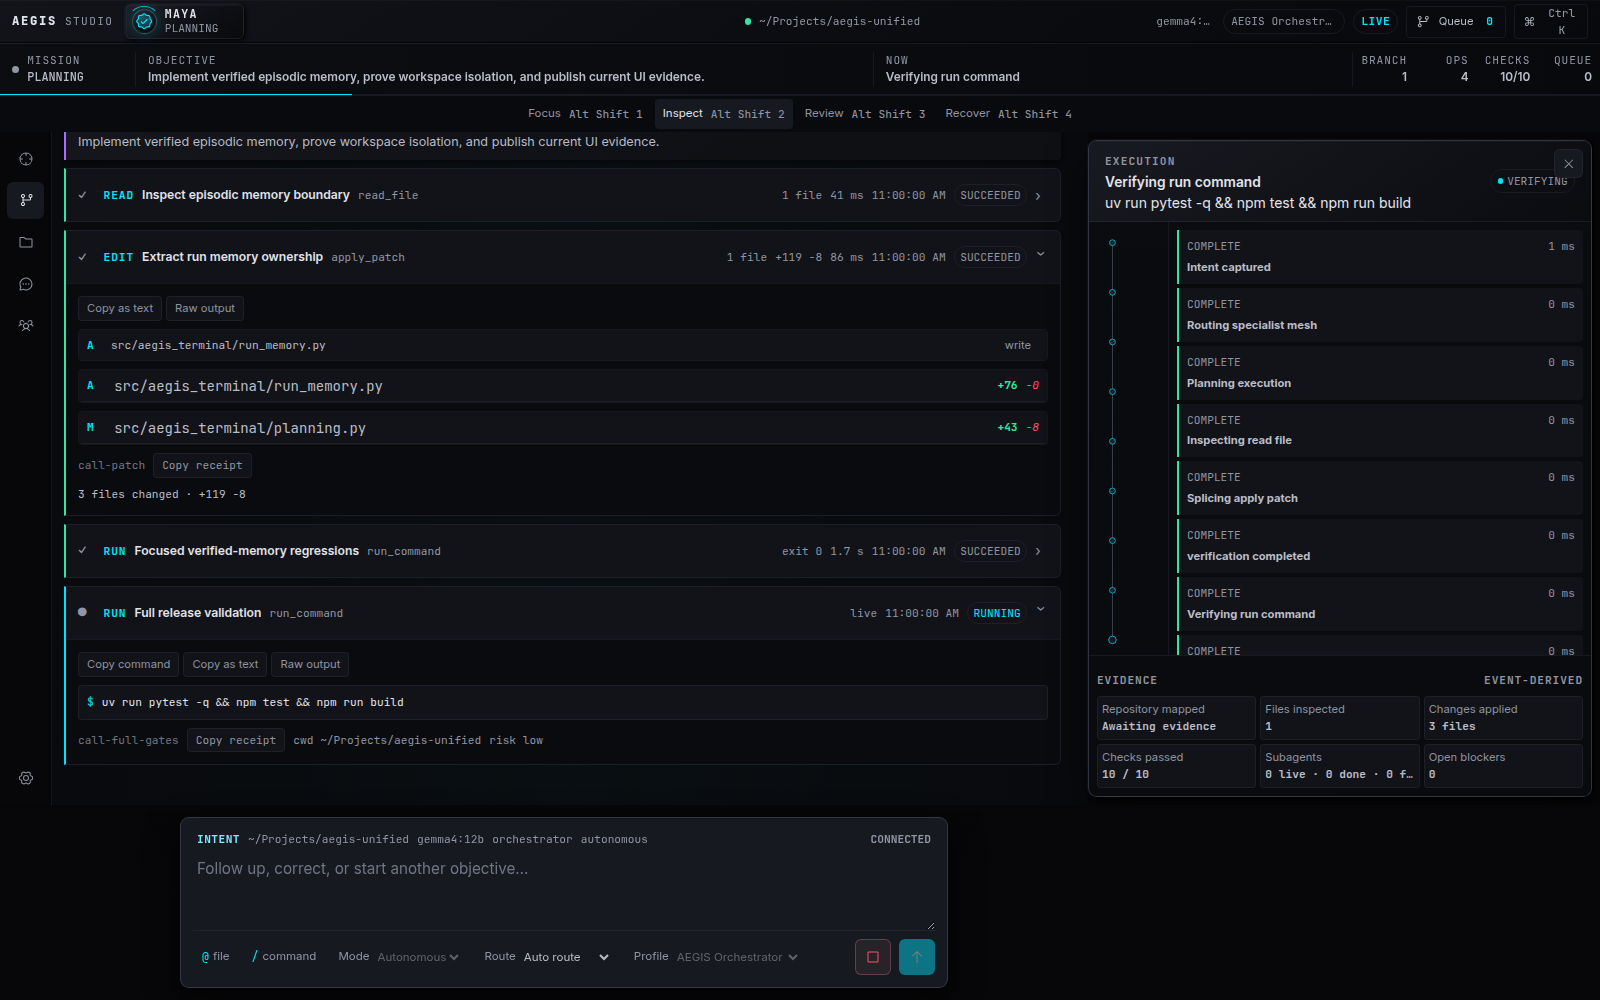Stop the running task with the red stop button
Image resolution: width=1600 pixels, height=1000 pixels.
coord(873,957)
